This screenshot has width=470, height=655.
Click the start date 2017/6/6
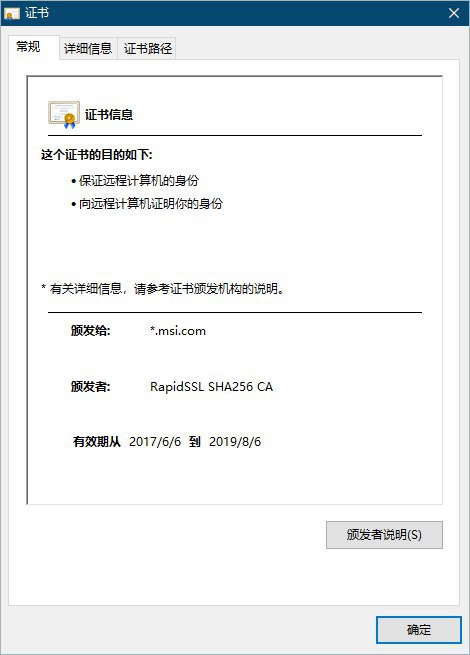tap(155, 442)
